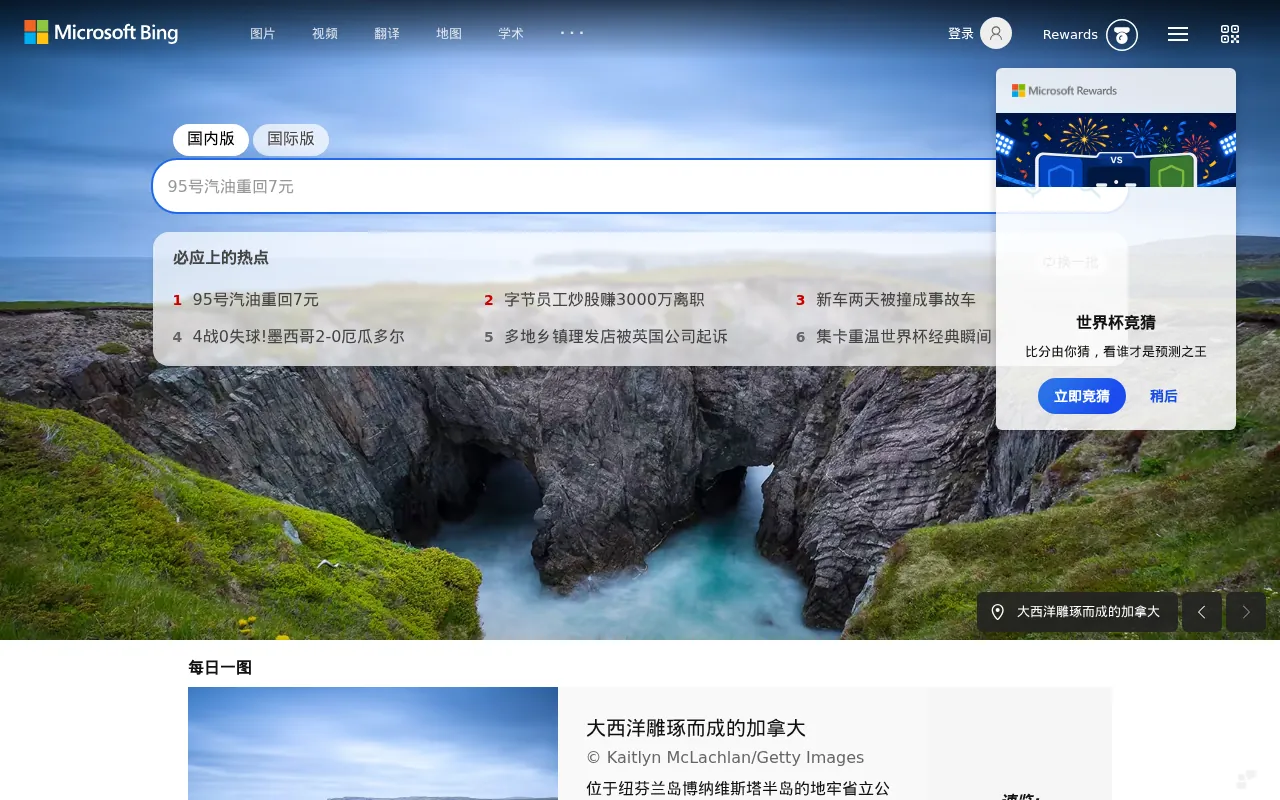This screenshot has height=800, width=1280.
Task: Expand the three-dots more menu in header
Action: coord(572,32)
